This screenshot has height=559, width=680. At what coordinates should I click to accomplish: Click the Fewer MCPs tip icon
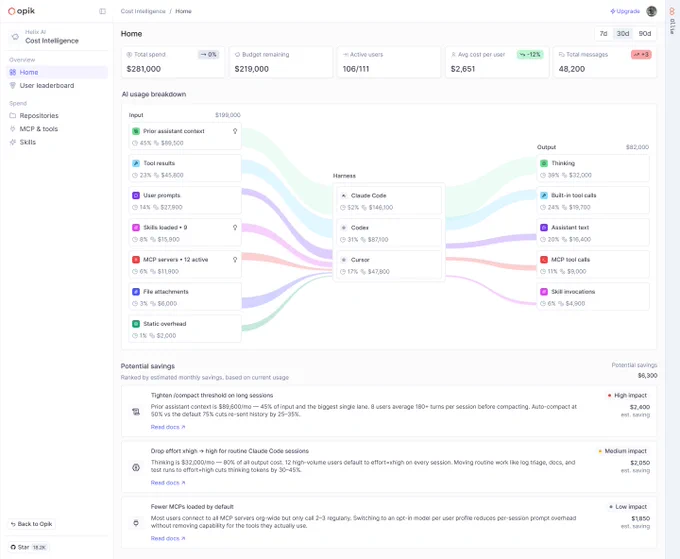coord(136,523)
